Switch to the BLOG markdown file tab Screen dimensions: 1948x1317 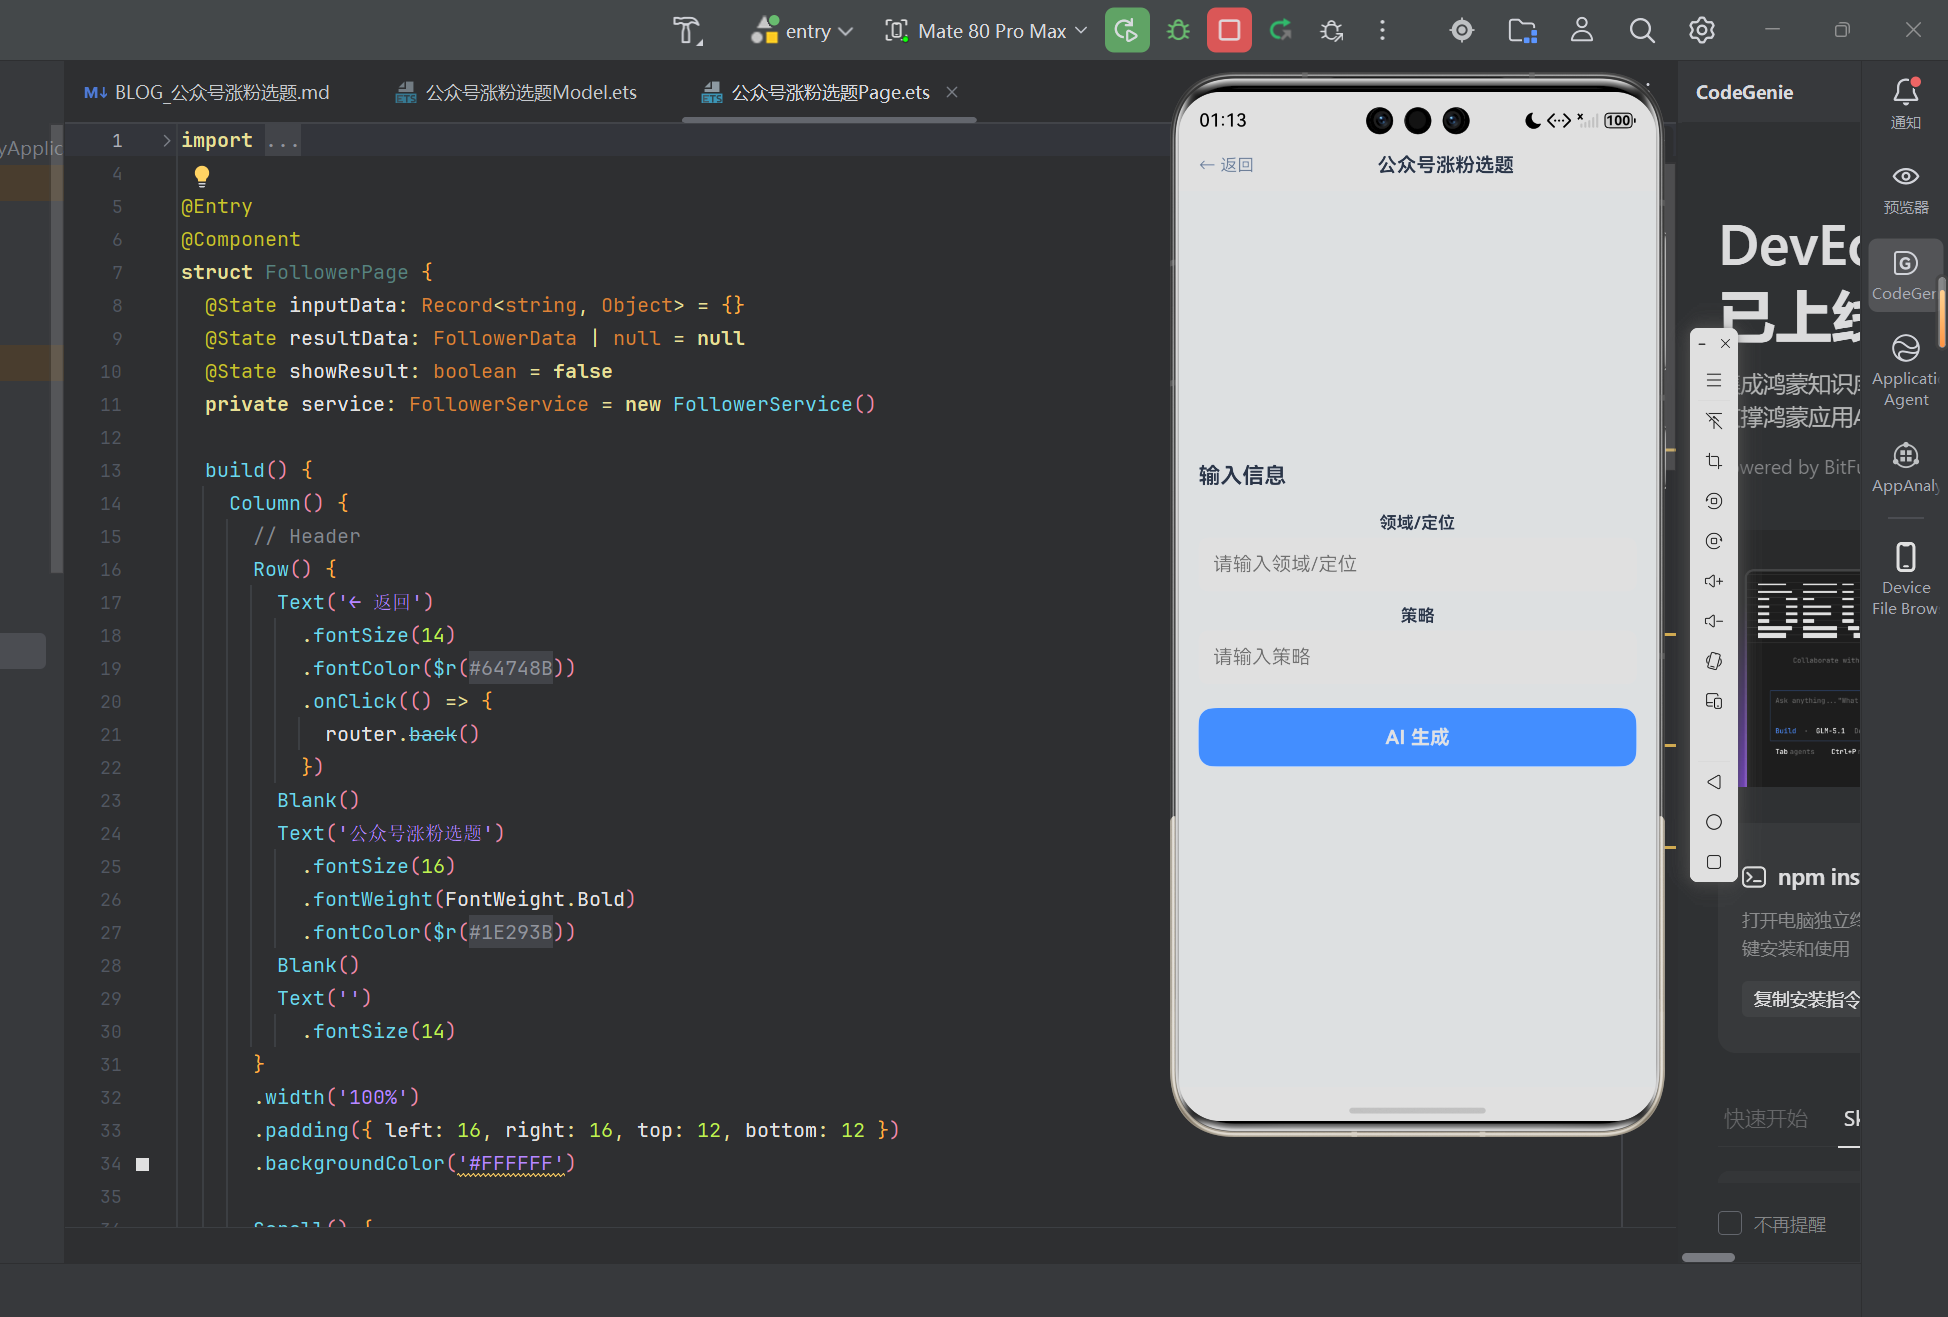click(x=207, y=93)
